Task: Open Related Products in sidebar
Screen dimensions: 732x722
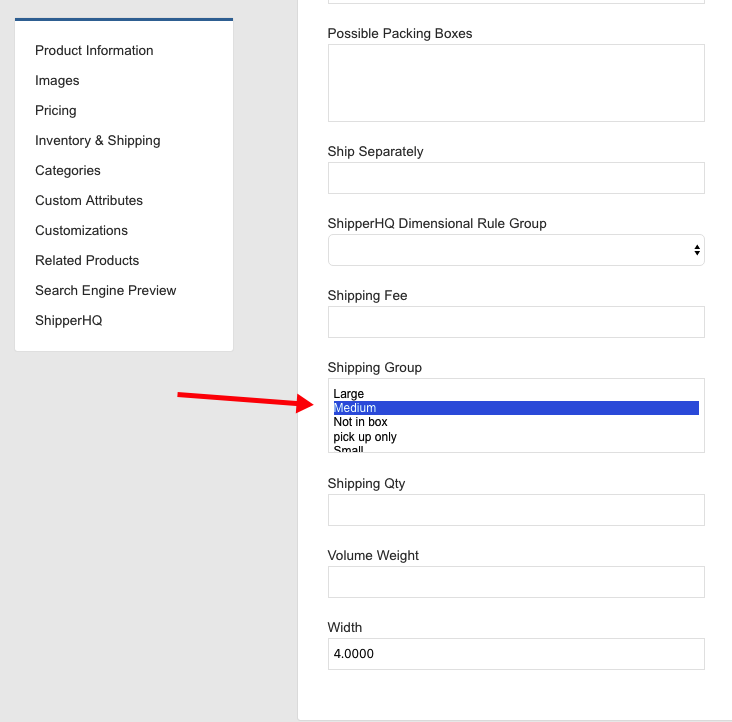Action: (87, 261)
